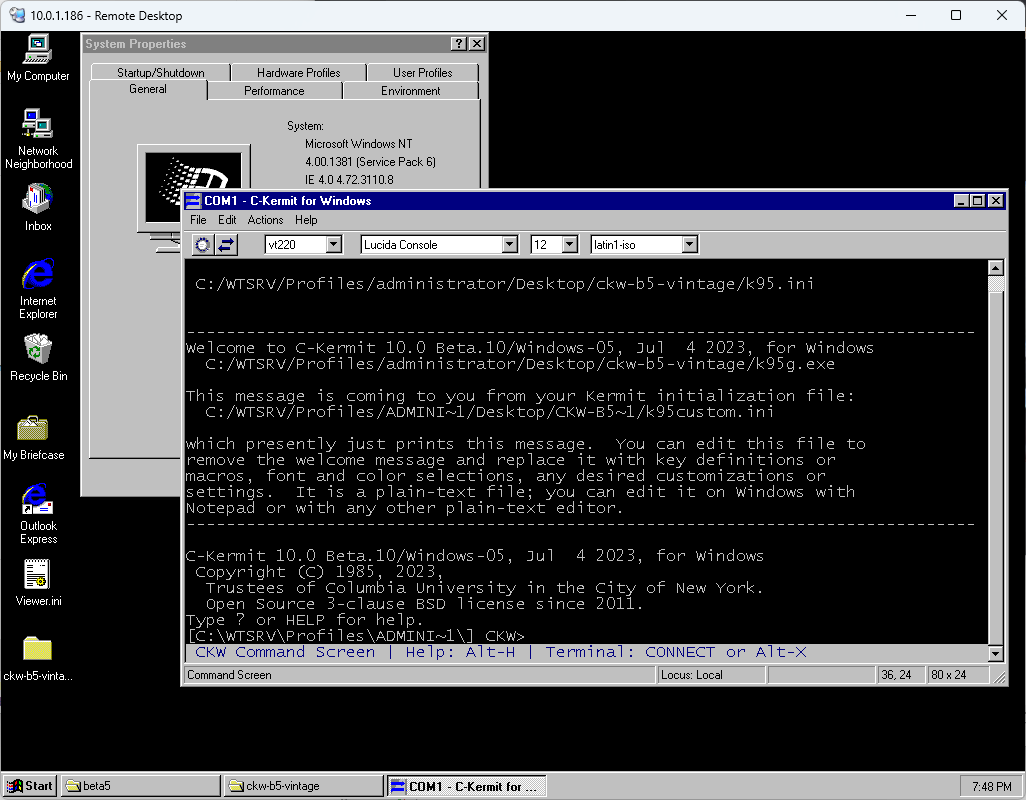The image size is (1026, 800).
Task: Switch to Hardware Profiles tab
Action: (x=298, y=73)
